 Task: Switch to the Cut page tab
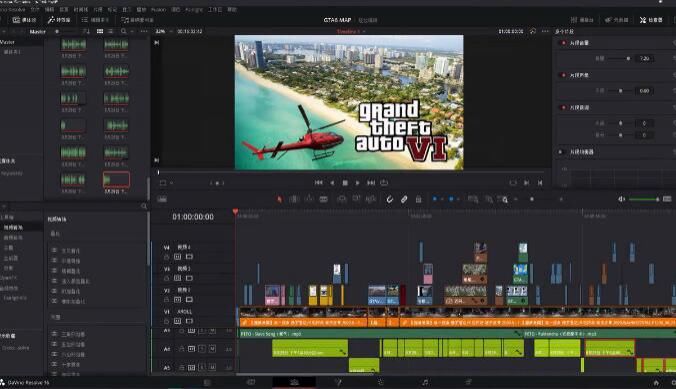[250, 382]
